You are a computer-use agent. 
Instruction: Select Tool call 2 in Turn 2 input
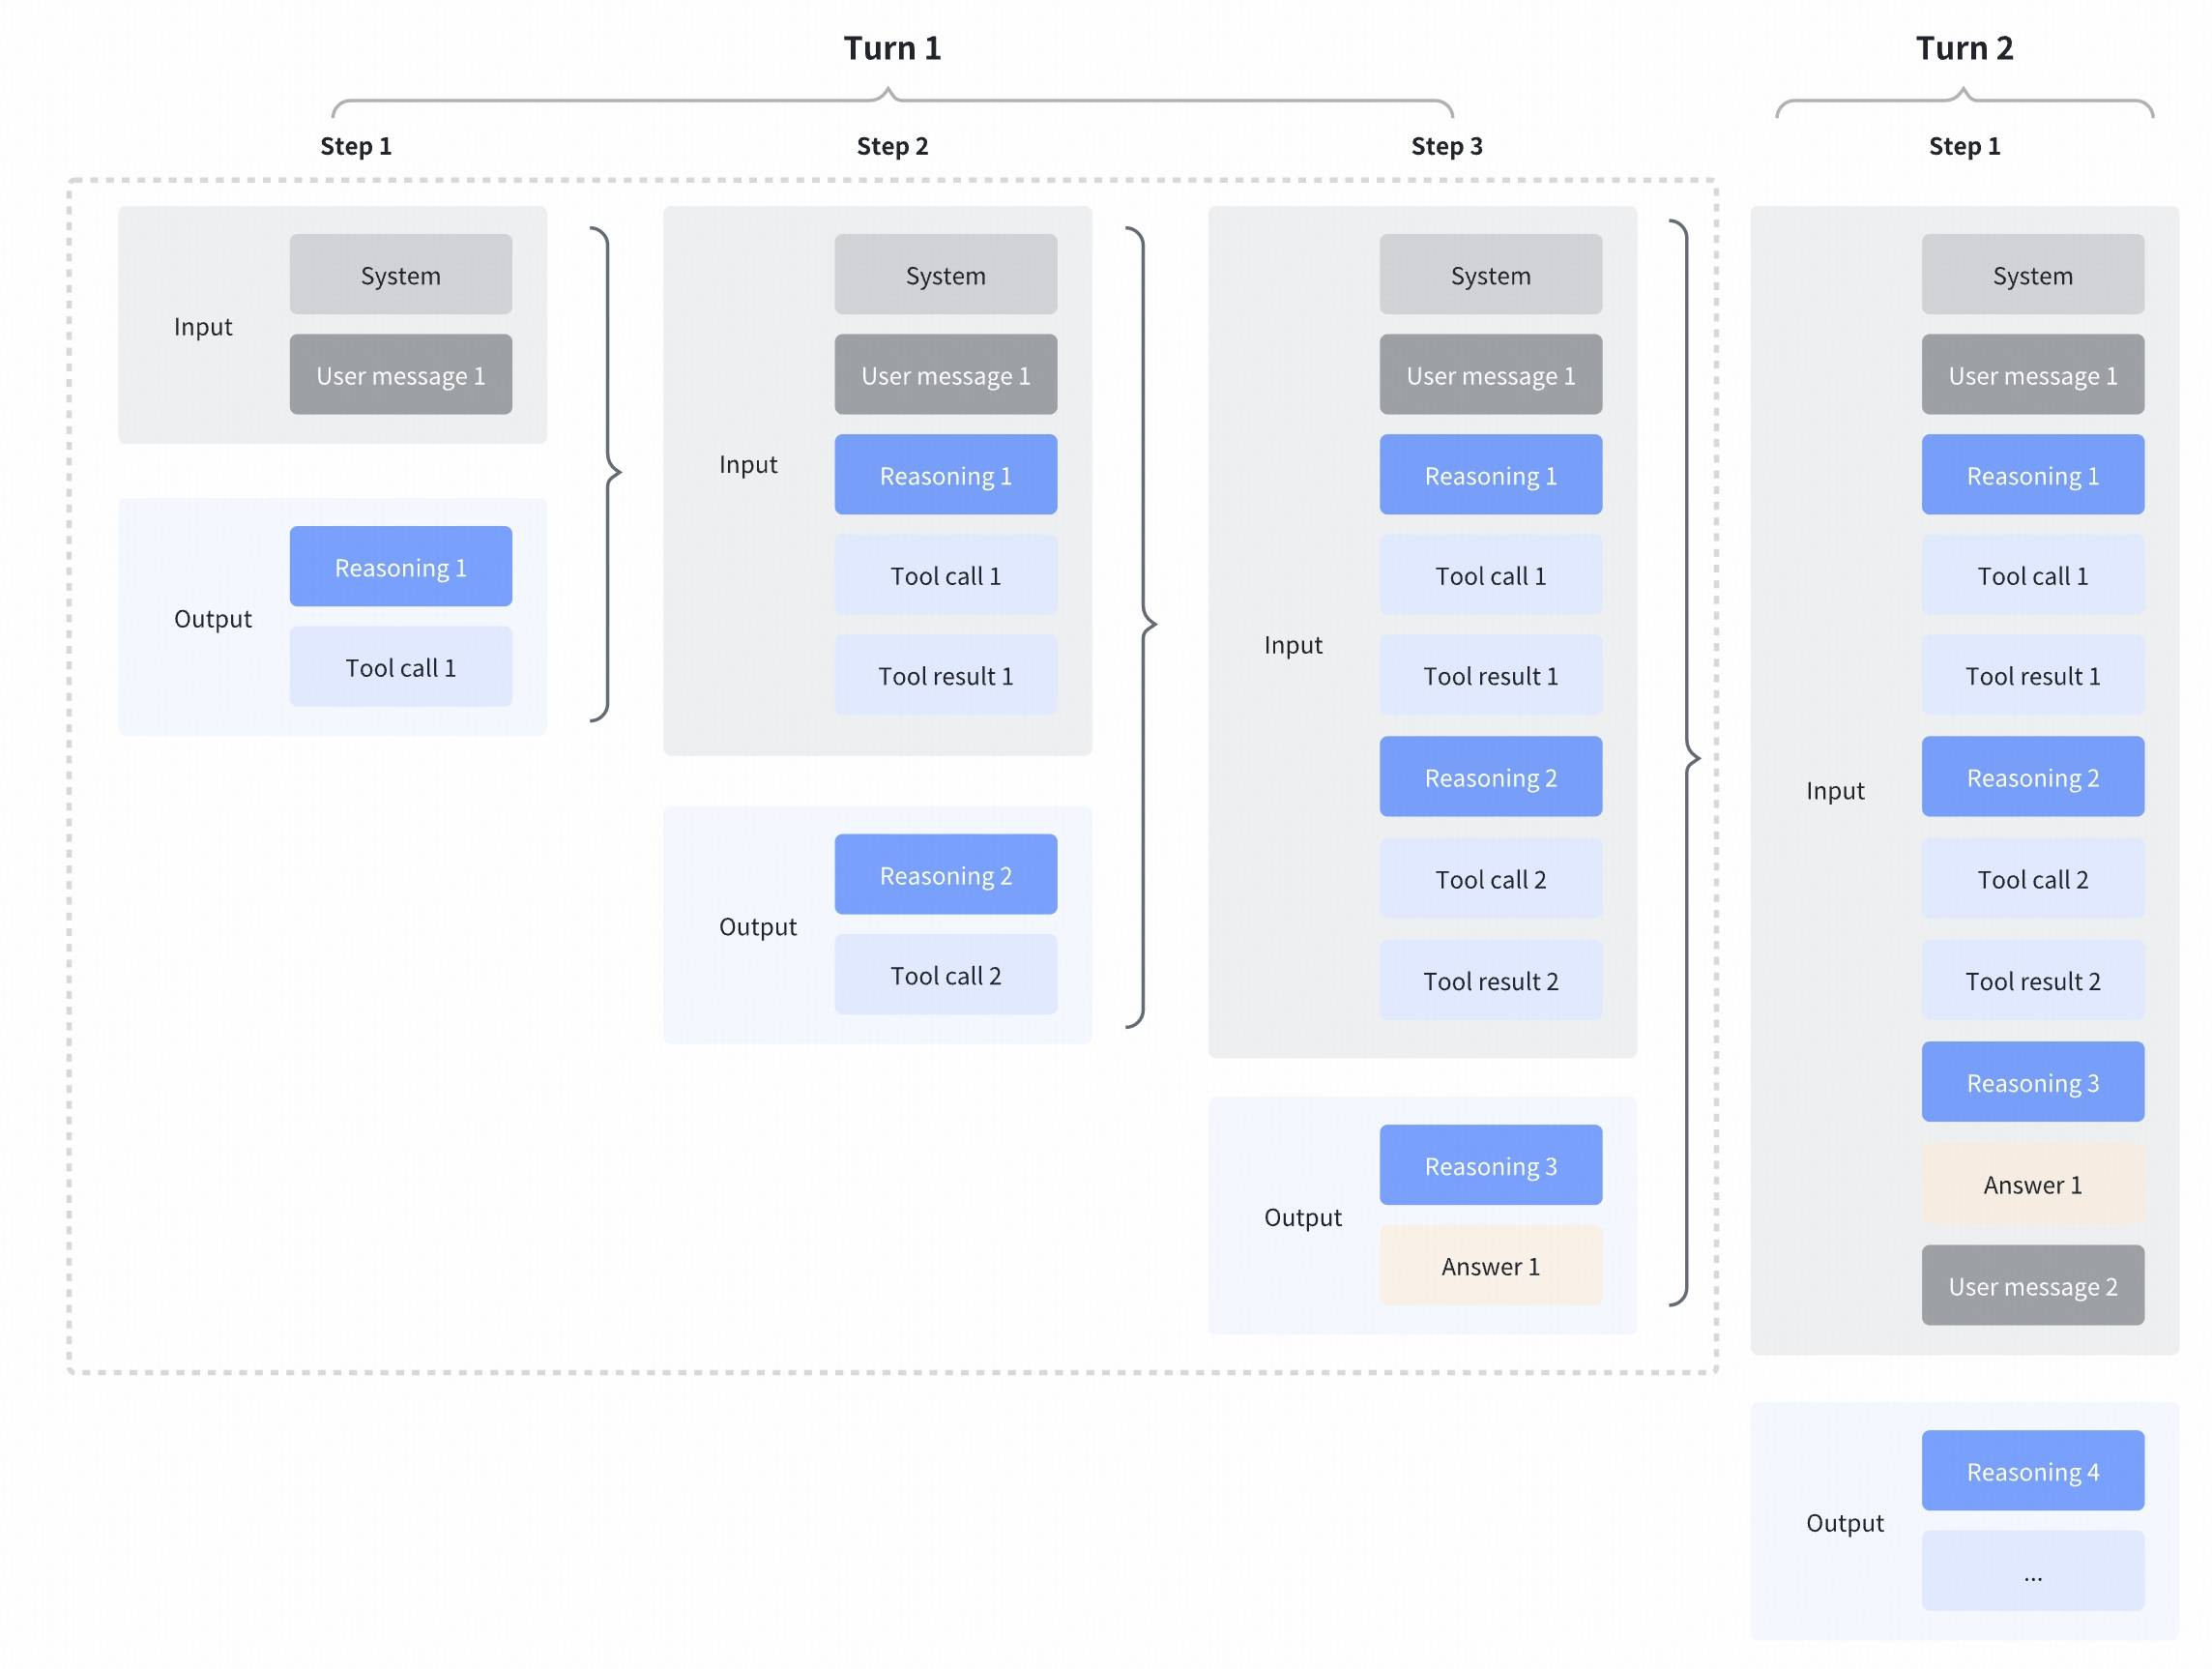2032,879
